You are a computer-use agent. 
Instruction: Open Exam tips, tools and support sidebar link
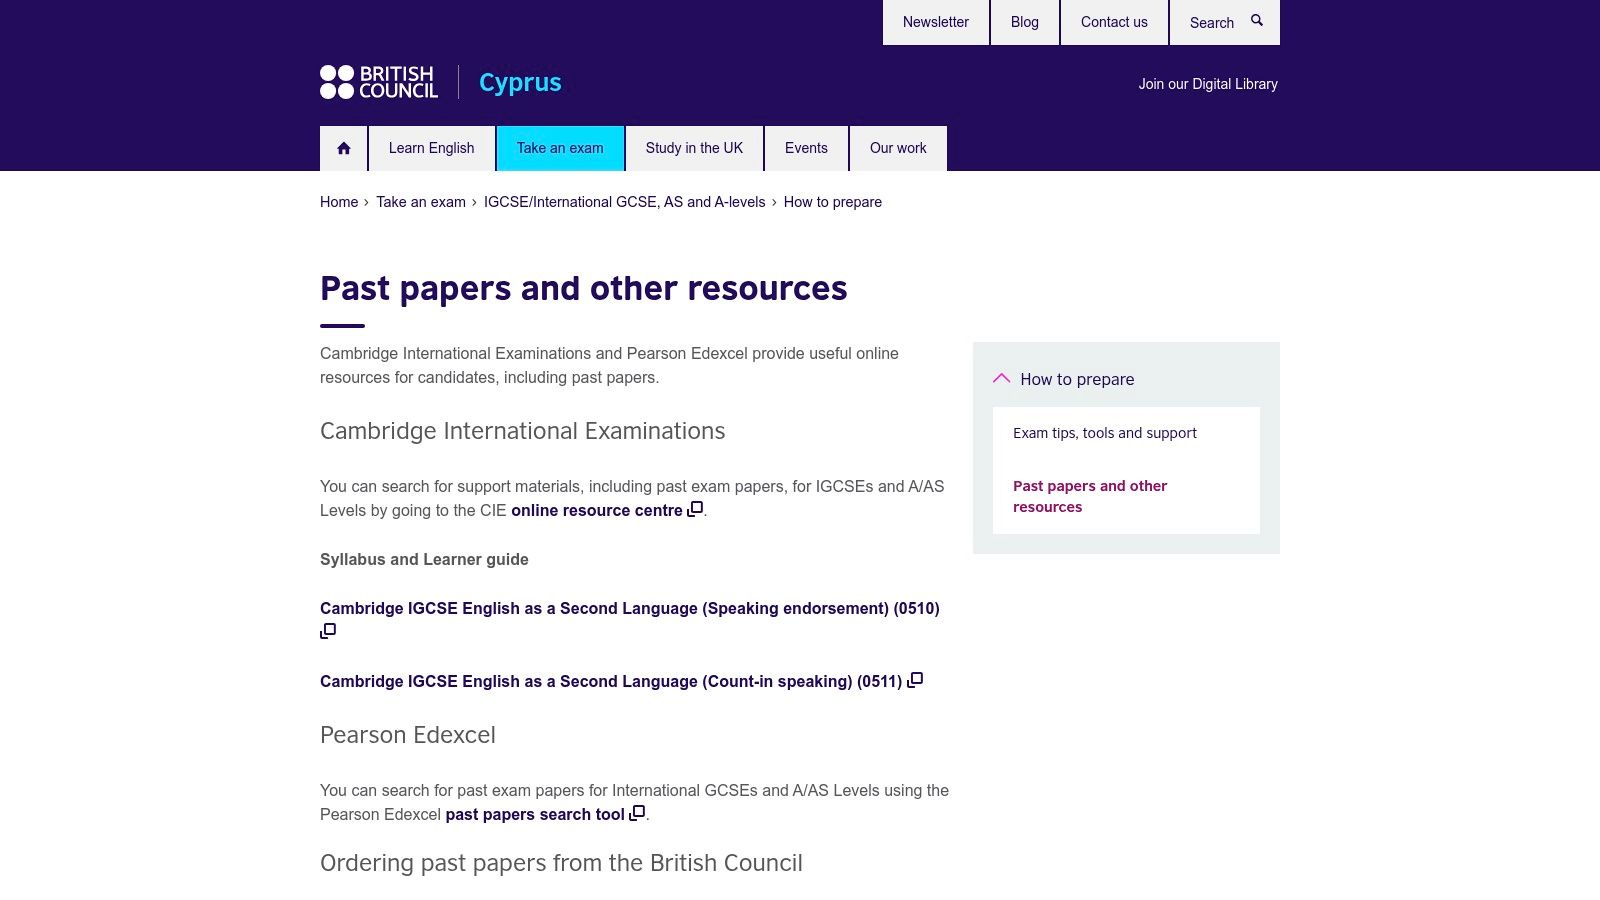(1105, 433)
